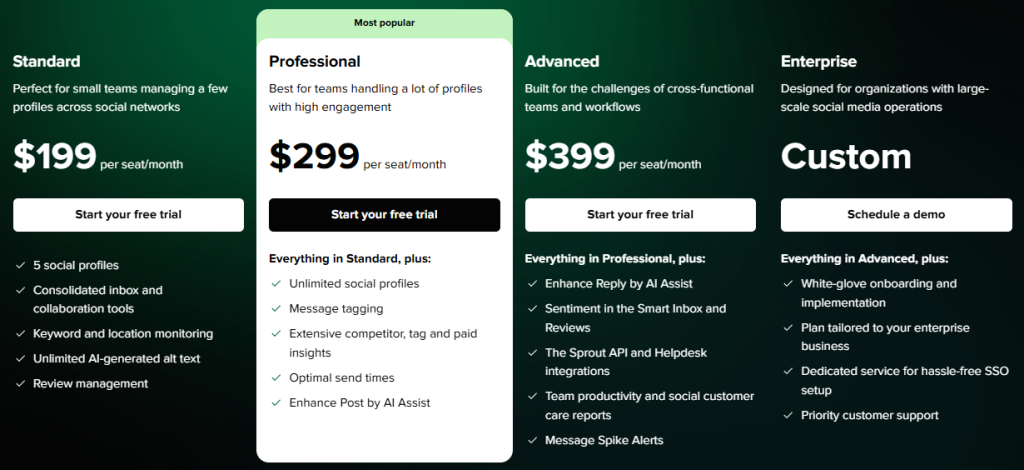Viewport: 1024px width, 470px height.
Task: Schedule a demo for Enterprise plan
Action: pyautogui.click(x=896, y=215)
